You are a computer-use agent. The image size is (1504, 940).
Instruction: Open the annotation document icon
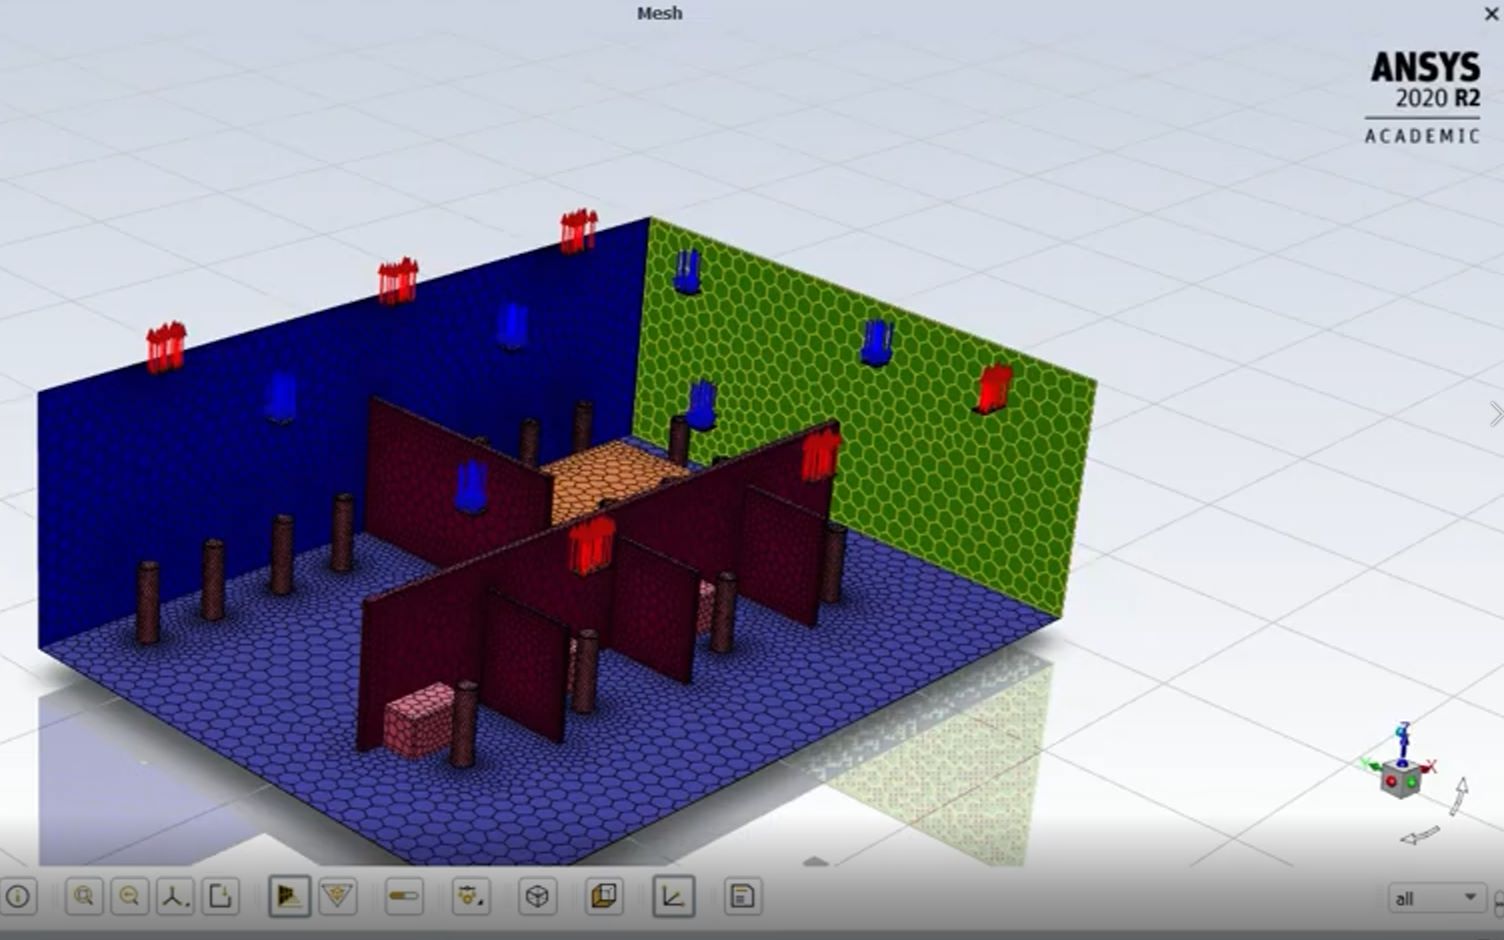click(742, 897)
